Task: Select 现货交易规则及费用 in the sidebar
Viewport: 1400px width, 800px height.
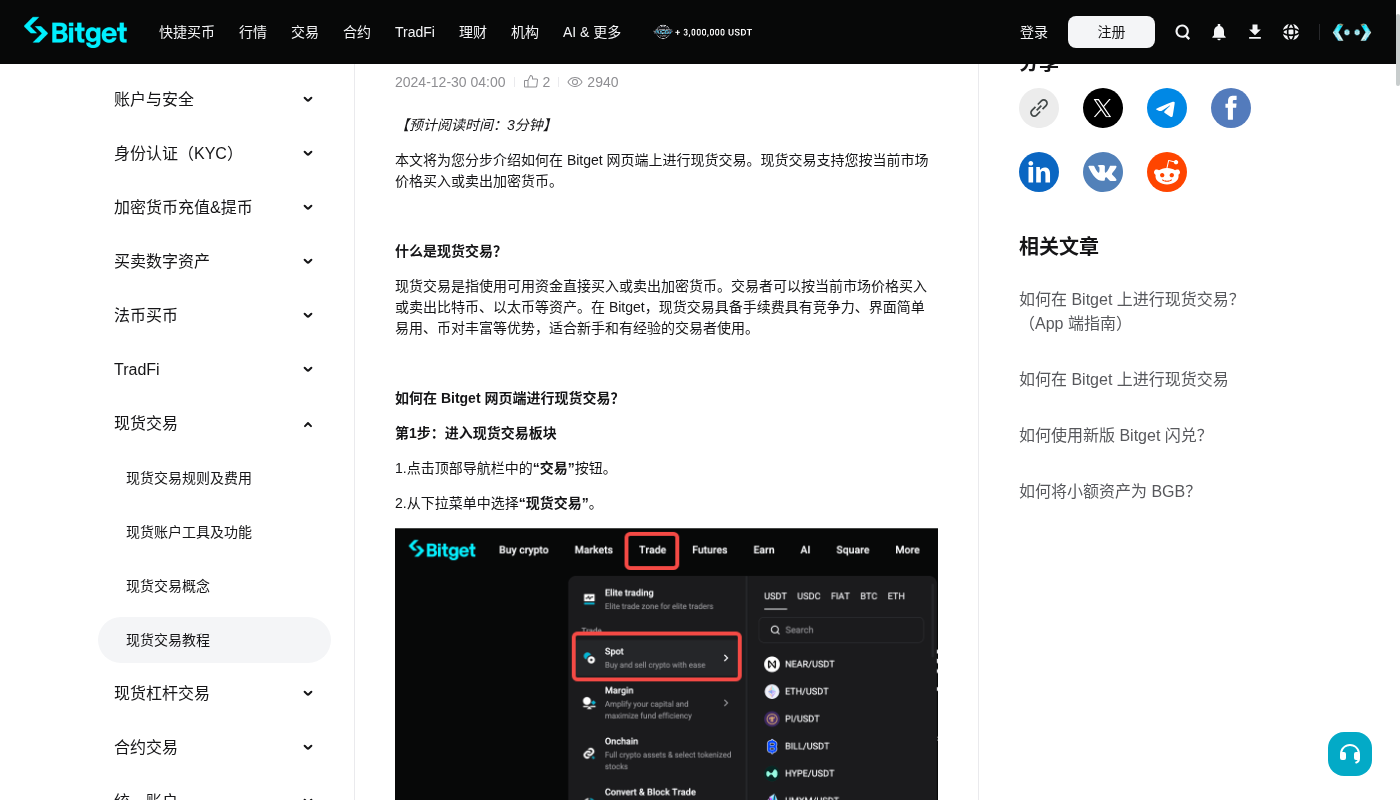Action: [189, 478]
